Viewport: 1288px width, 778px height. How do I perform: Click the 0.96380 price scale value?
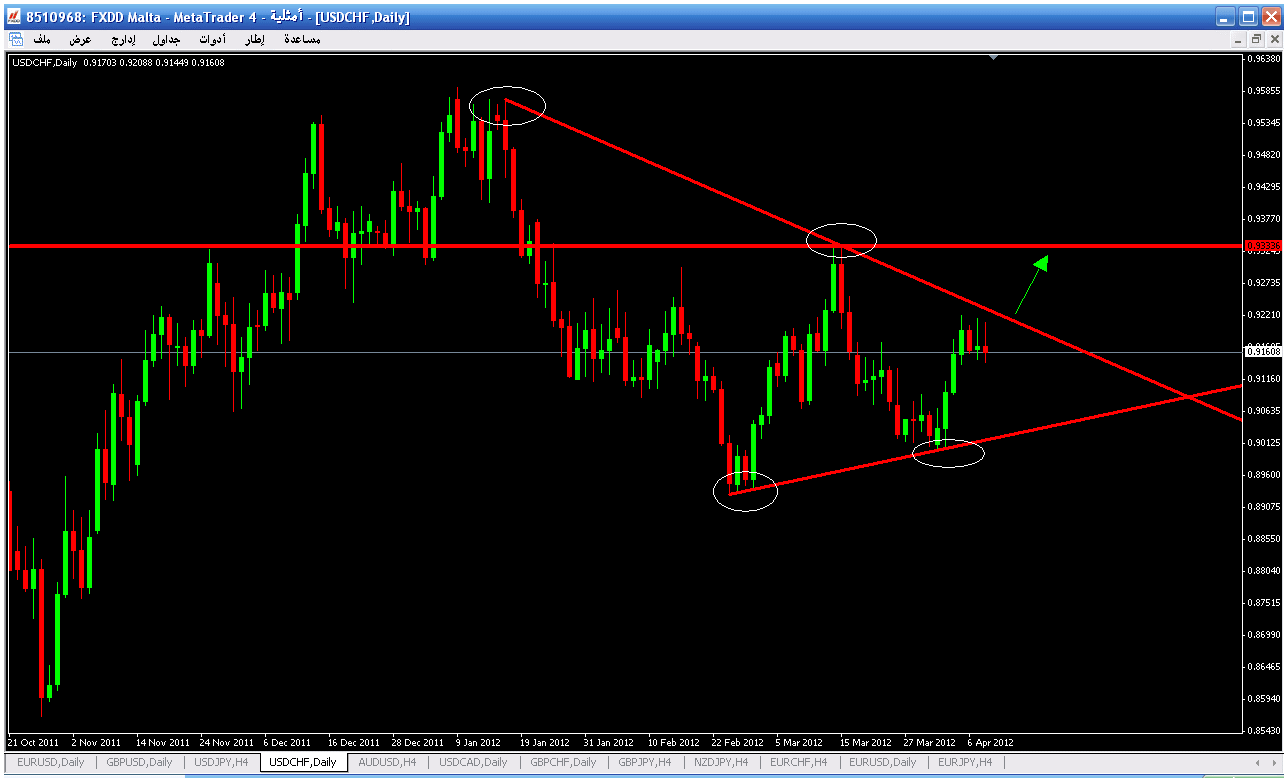click(1263, 58)
